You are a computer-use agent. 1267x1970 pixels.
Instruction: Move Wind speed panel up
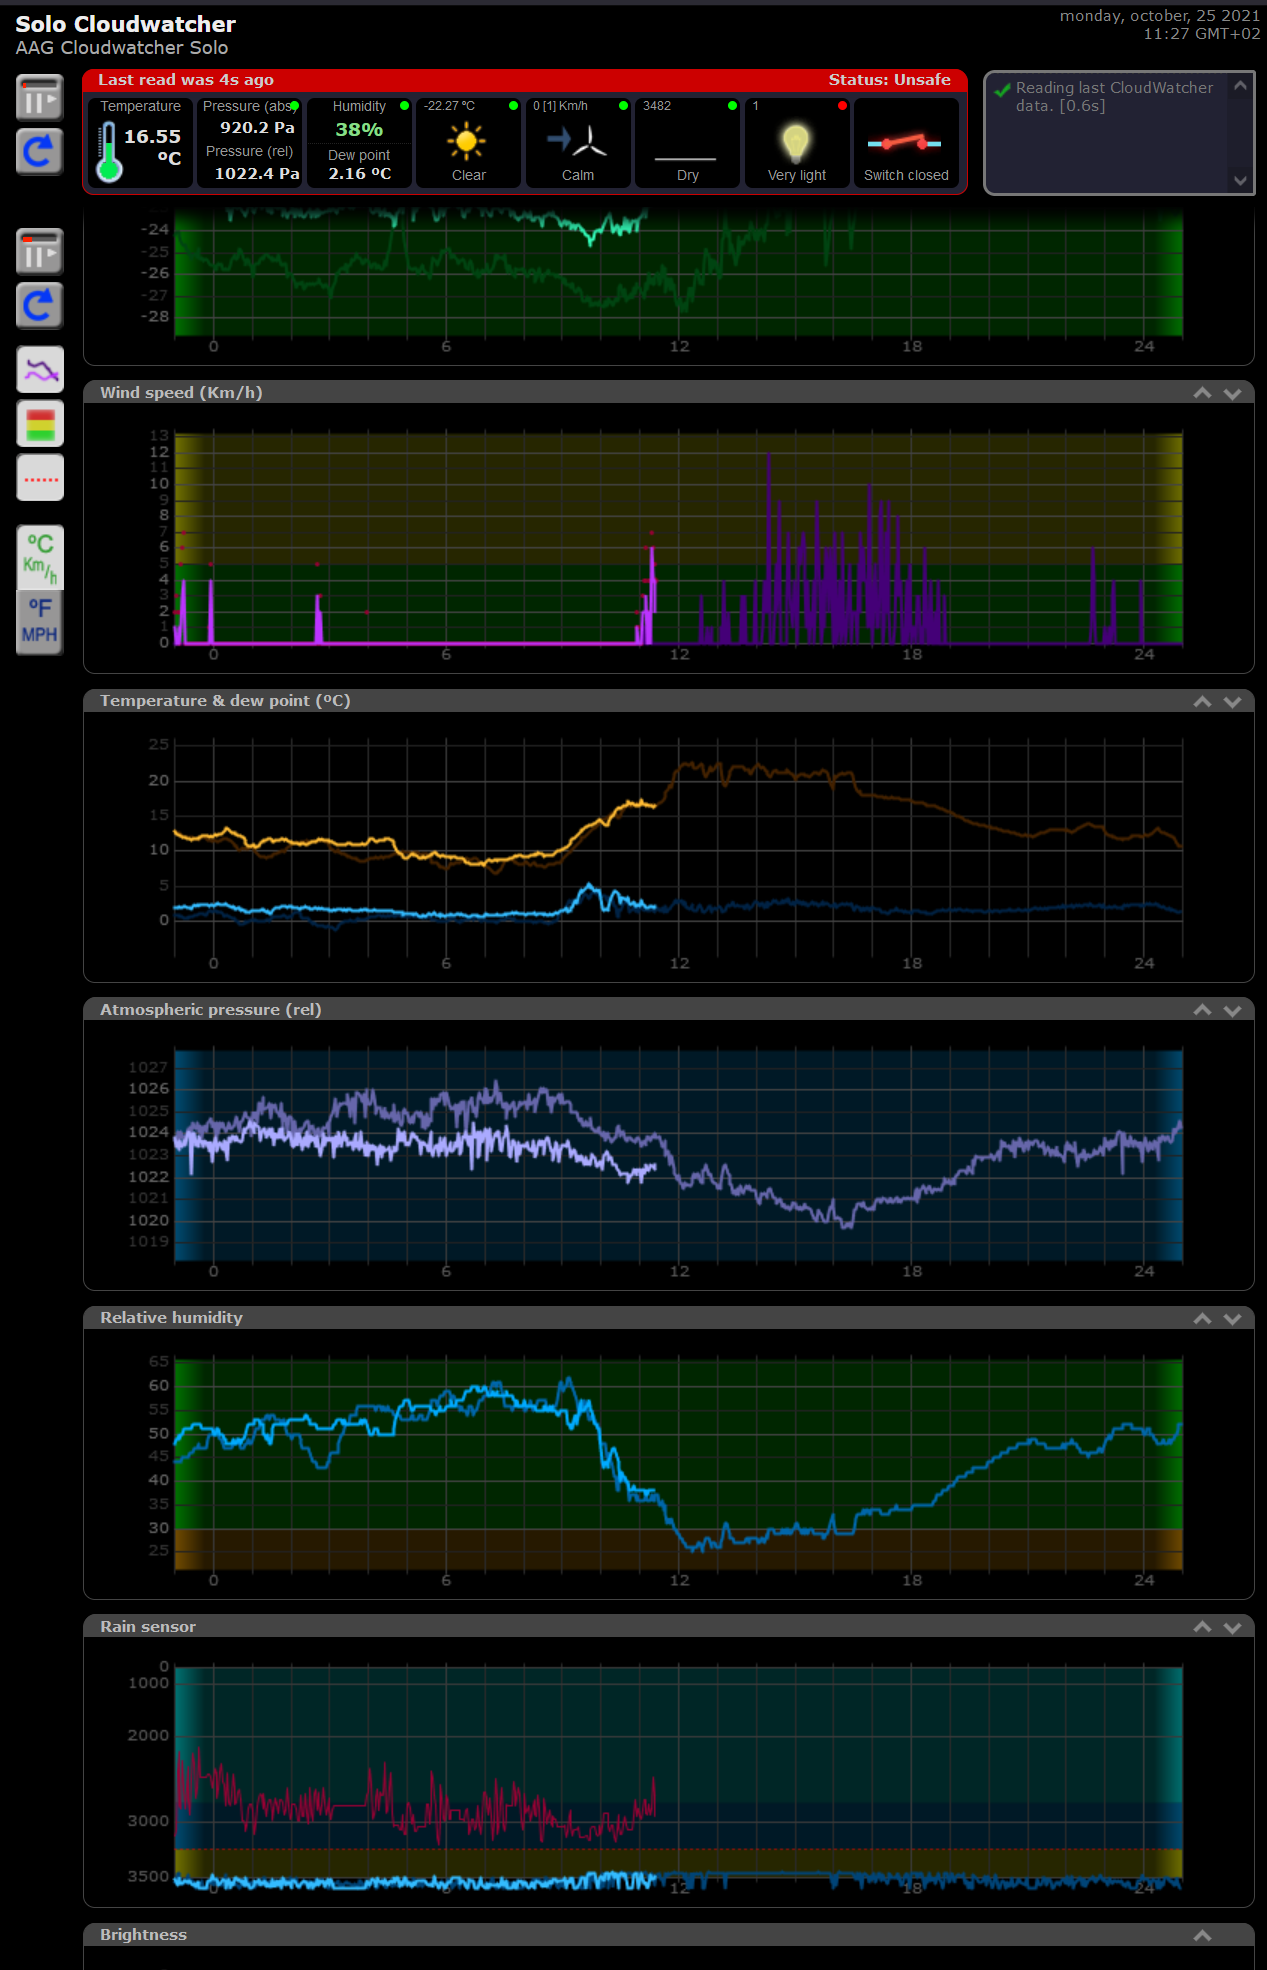(x=1202, y=393)
